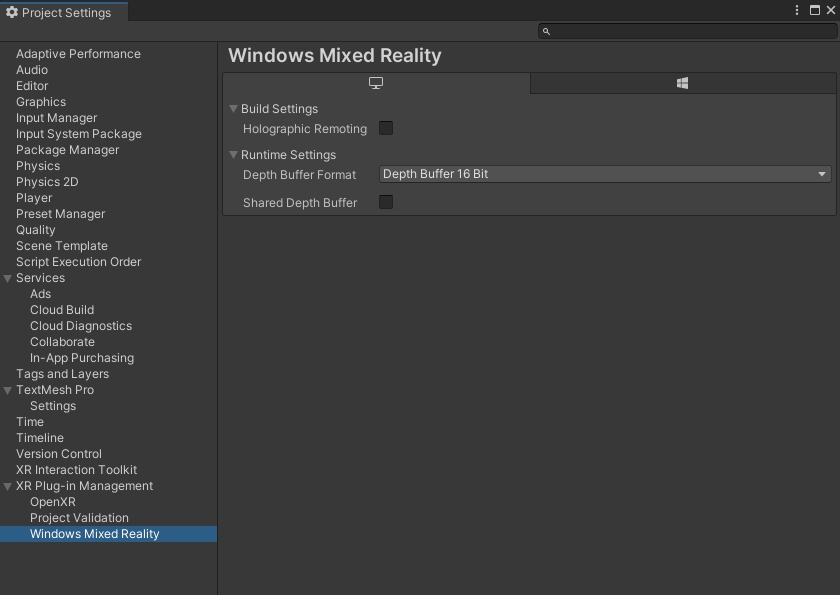Select the Services category label

click(40, 278)
